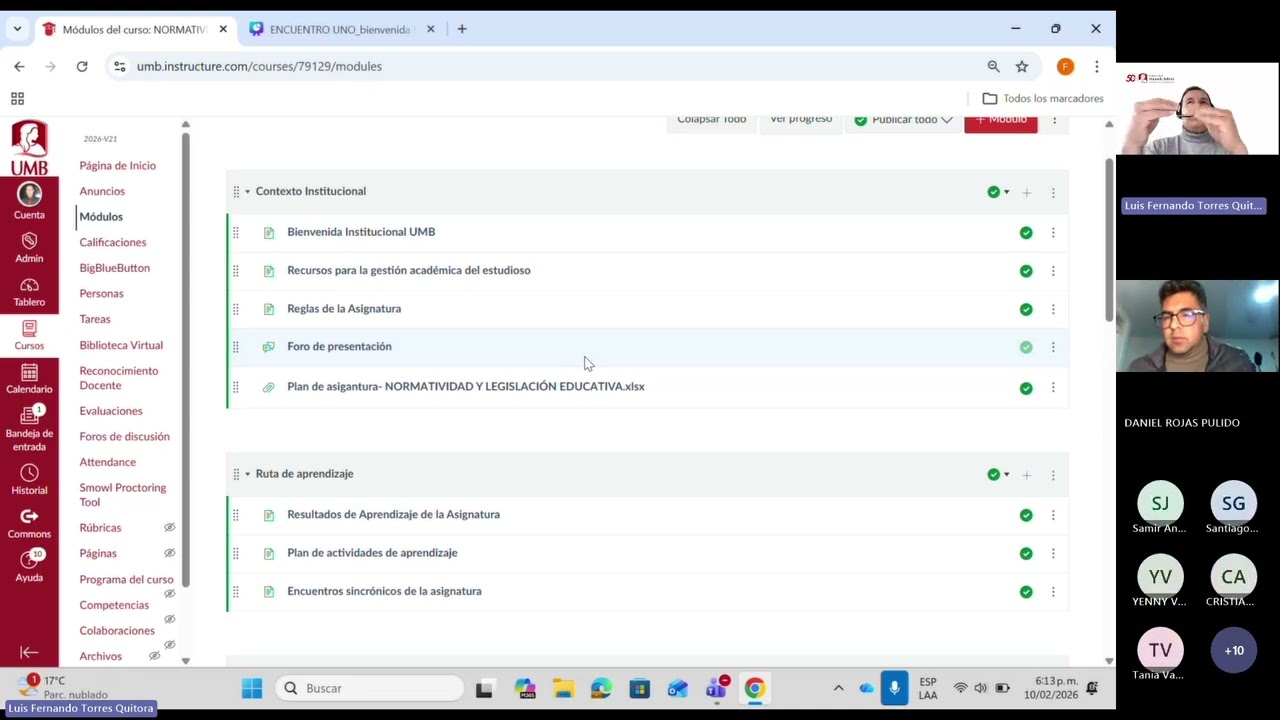This screenshot has width=1280, height=720.
Task: Collapse the Ruta de aprendizaje module
Action: click(x=247, y=474)
